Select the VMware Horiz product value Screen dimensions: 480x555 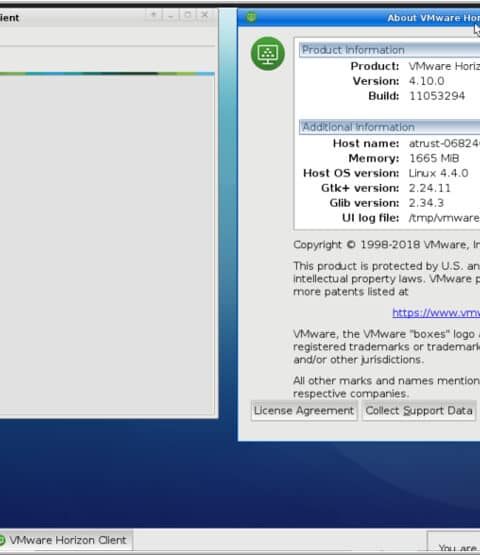tap(444, 66)
